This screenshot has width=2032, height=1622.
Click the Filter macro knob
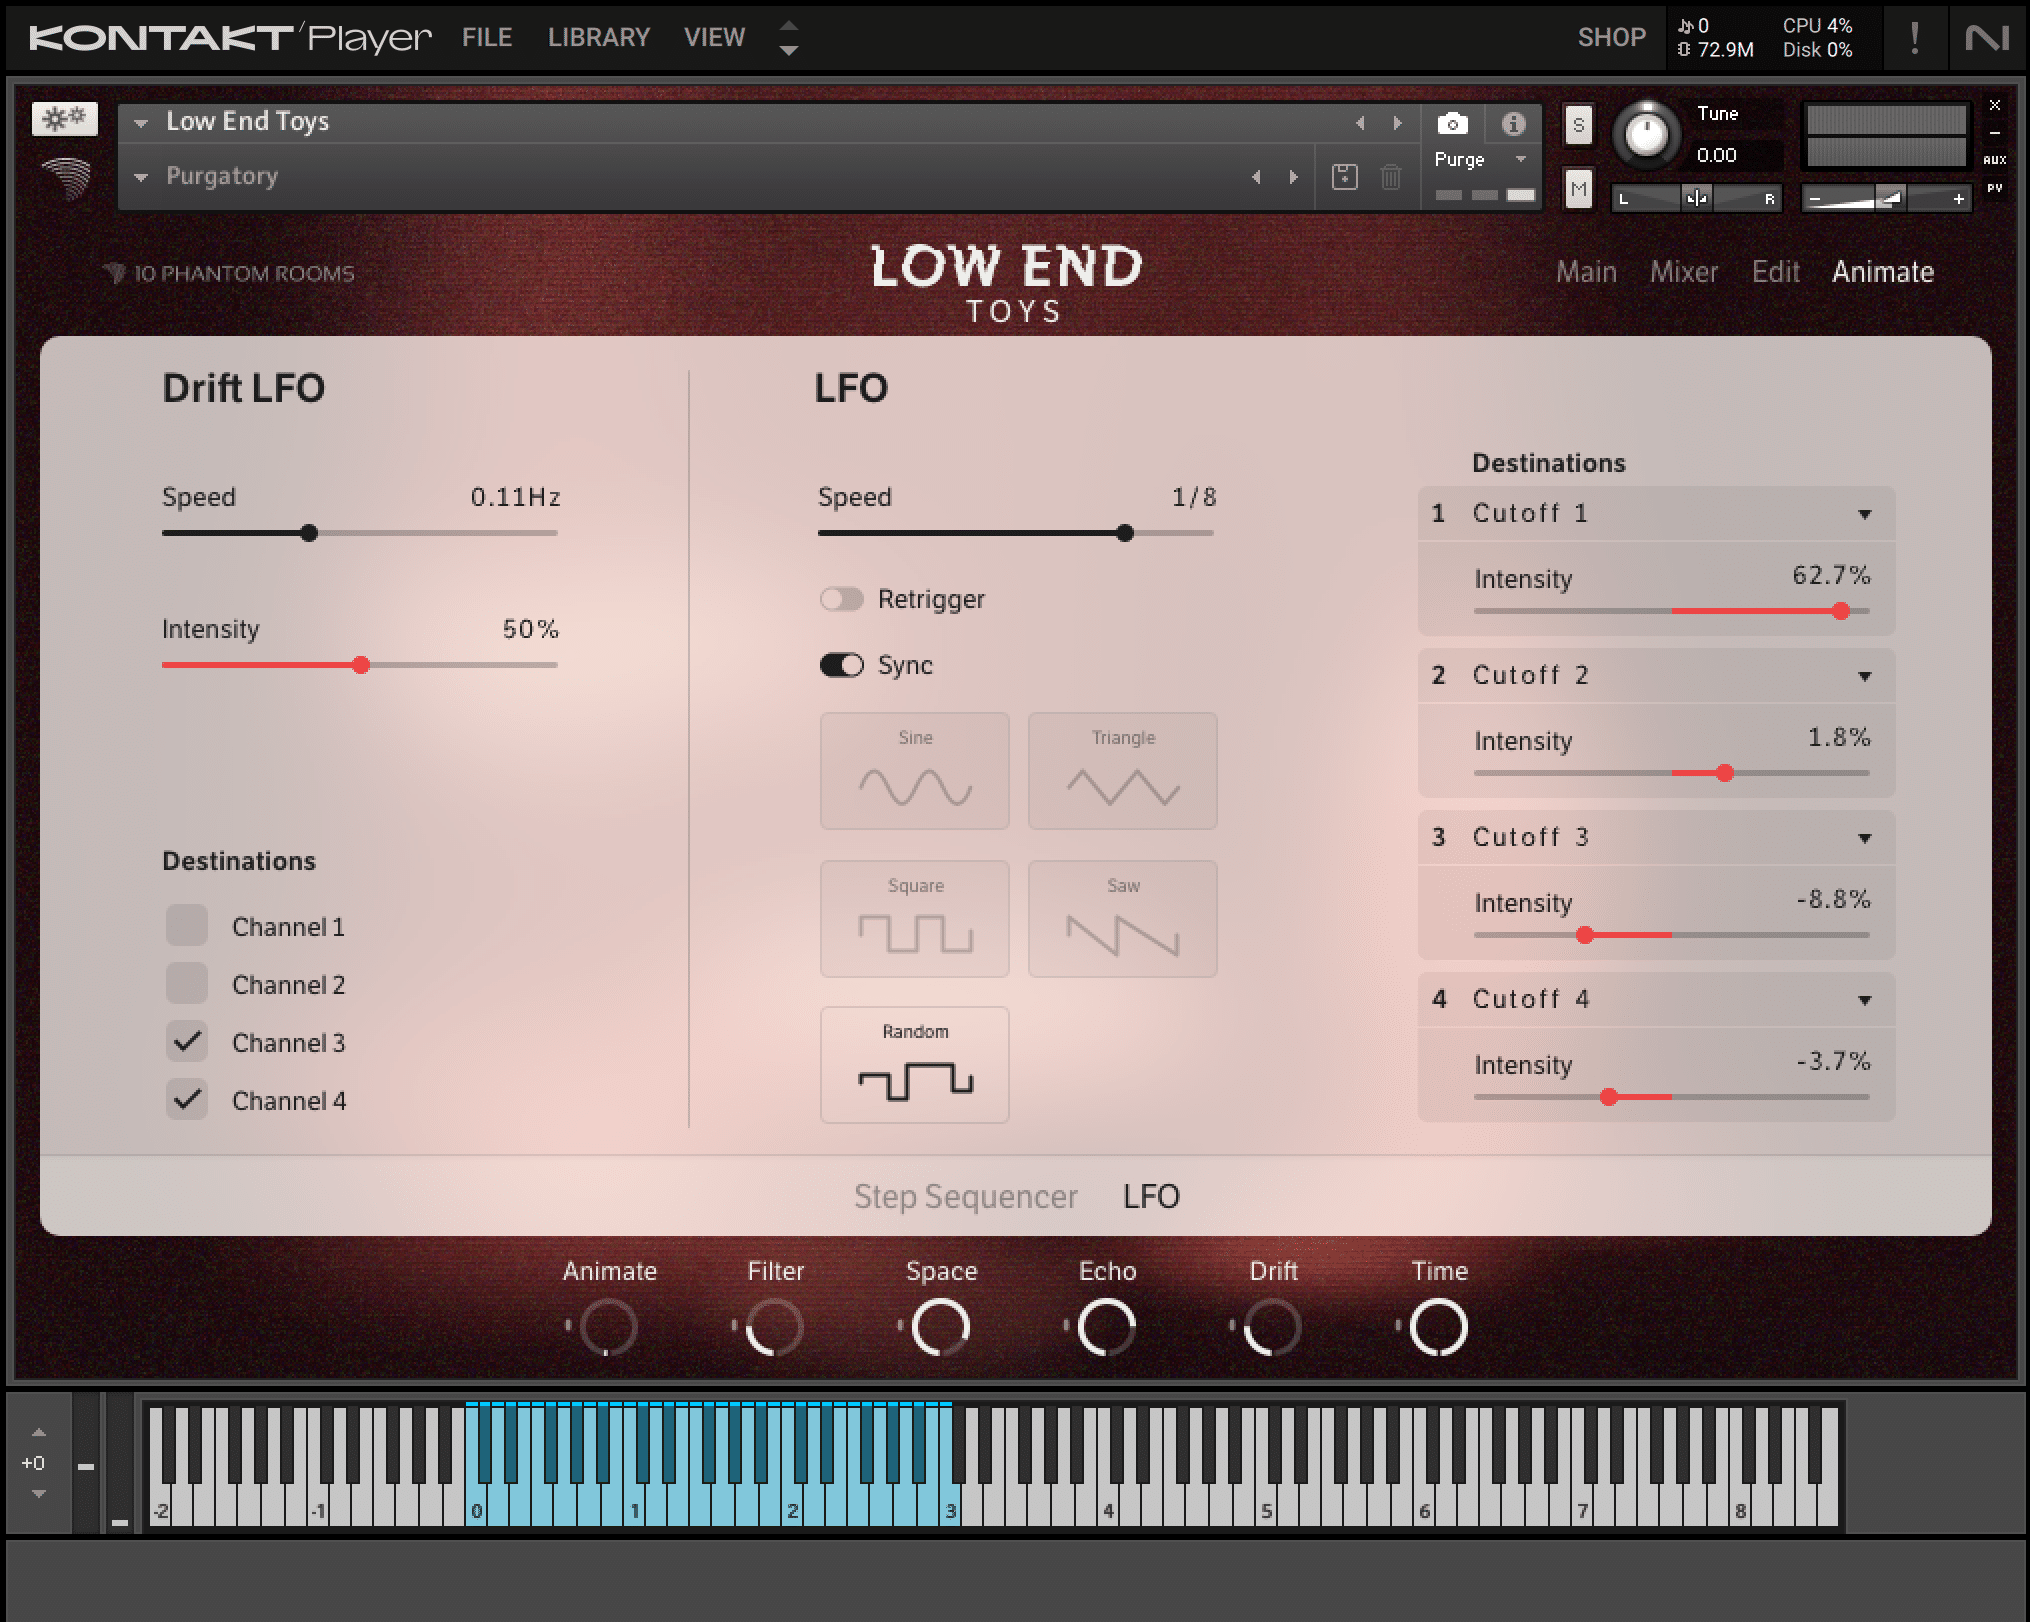click(x=774, y=1327)
